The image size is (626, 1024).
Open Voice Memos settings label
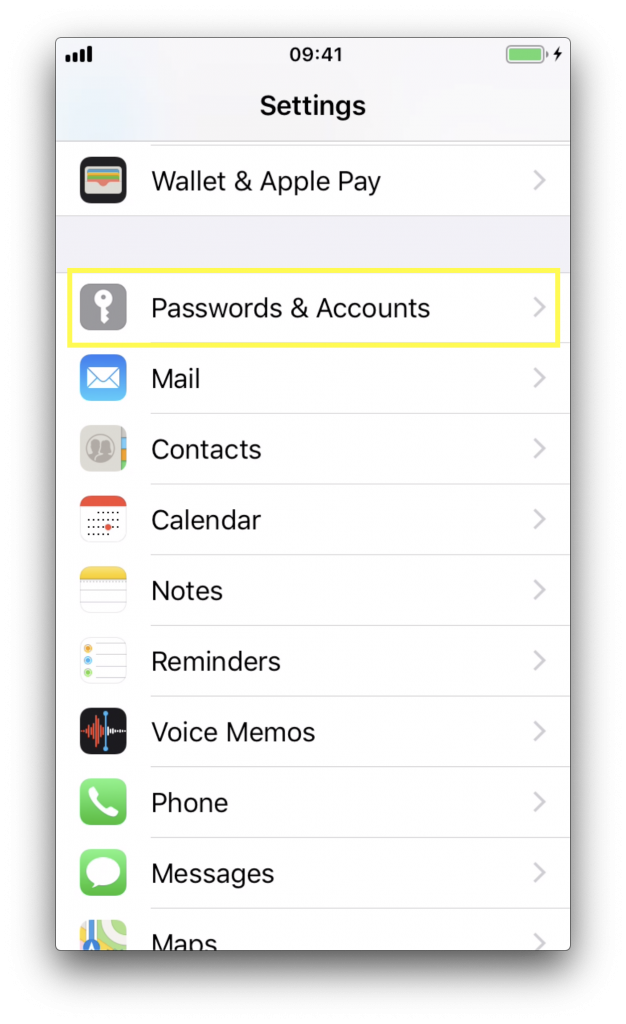click(x=233, y=732)
